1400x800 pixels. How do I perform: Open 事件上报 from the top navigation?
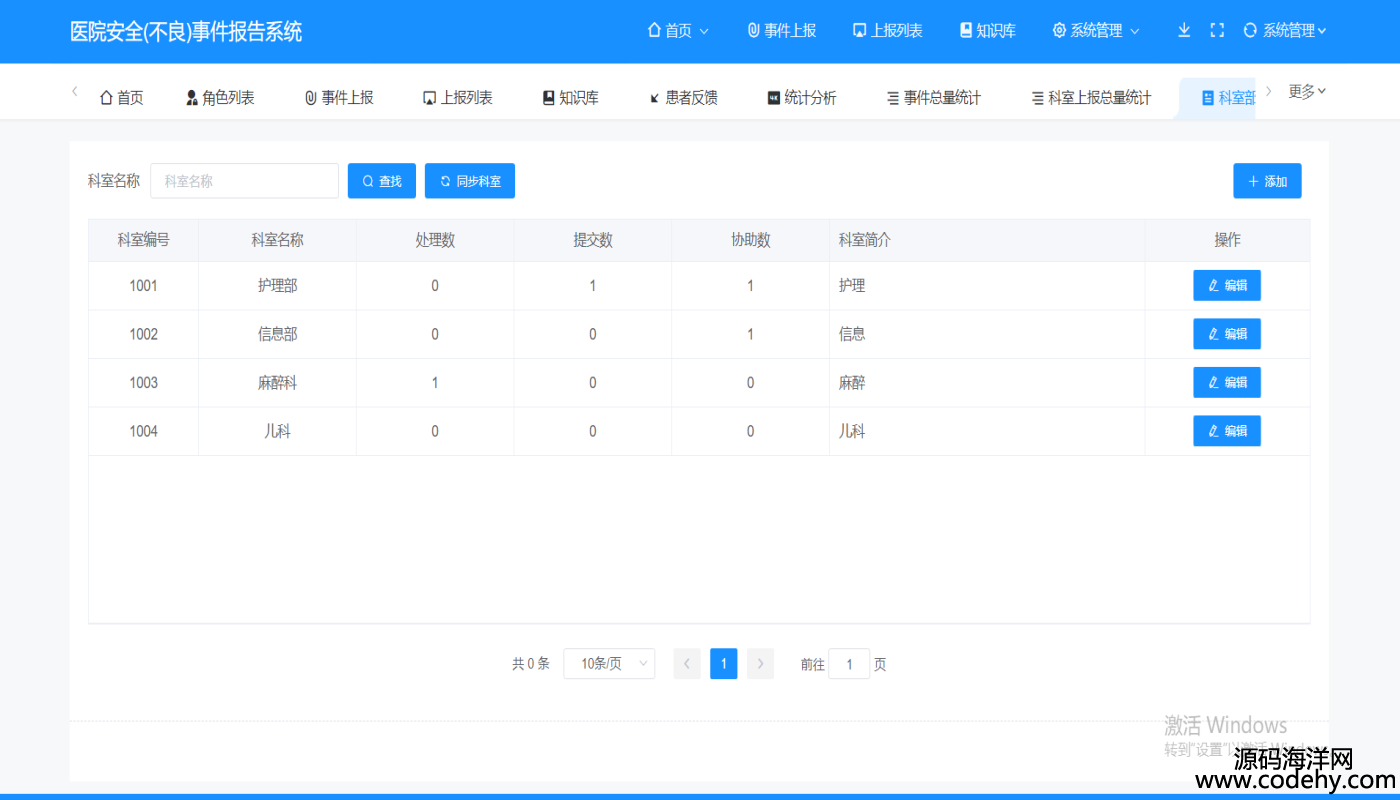782,30
